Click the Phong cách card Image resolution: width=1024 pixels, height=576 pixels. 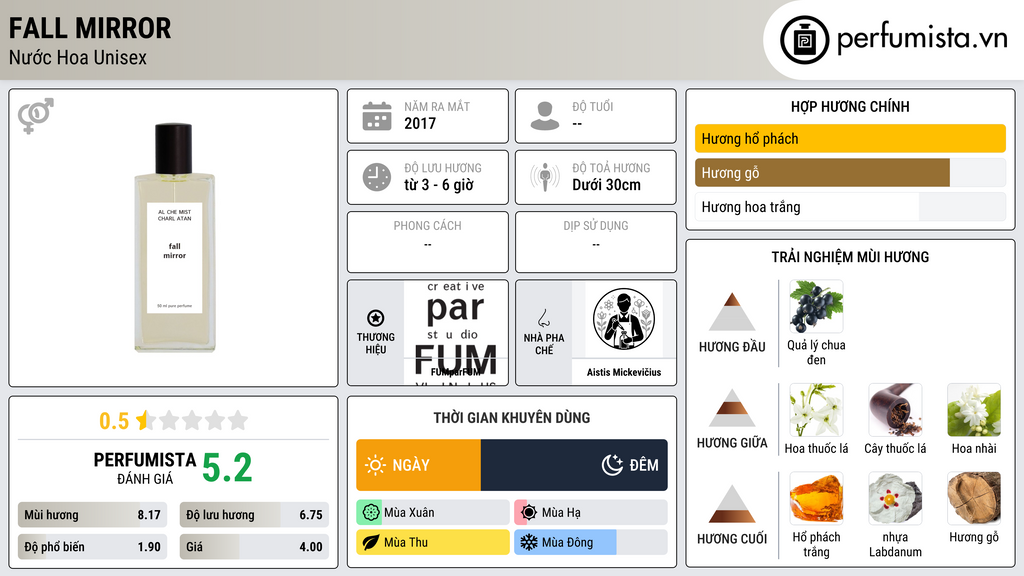point(428,242)
